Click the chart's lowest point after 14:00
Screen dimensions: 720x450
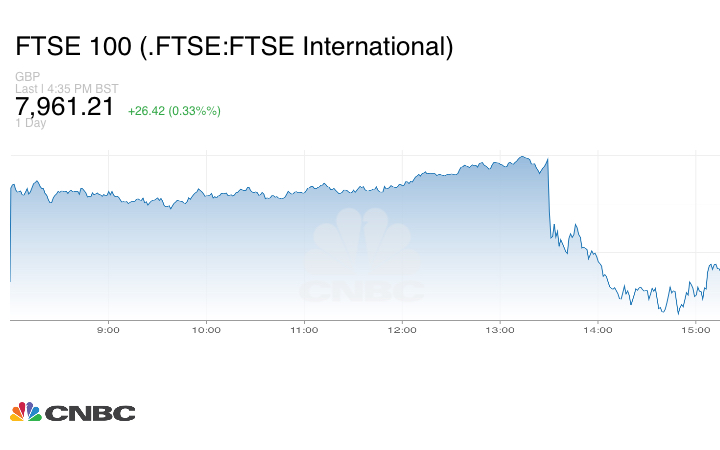pyautogui.click(x=678, y=313)
